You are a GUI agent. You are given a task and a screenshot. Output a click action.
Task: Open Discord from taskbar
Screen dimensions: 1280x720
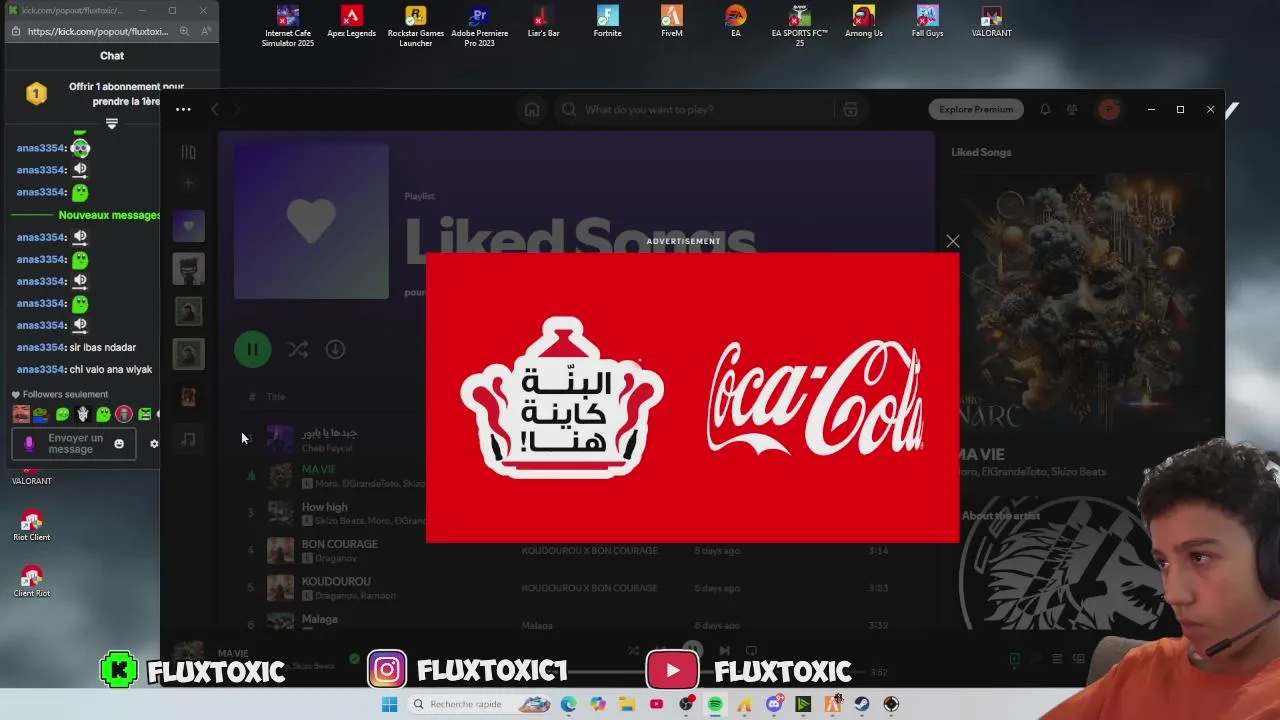tap(774, 704)
